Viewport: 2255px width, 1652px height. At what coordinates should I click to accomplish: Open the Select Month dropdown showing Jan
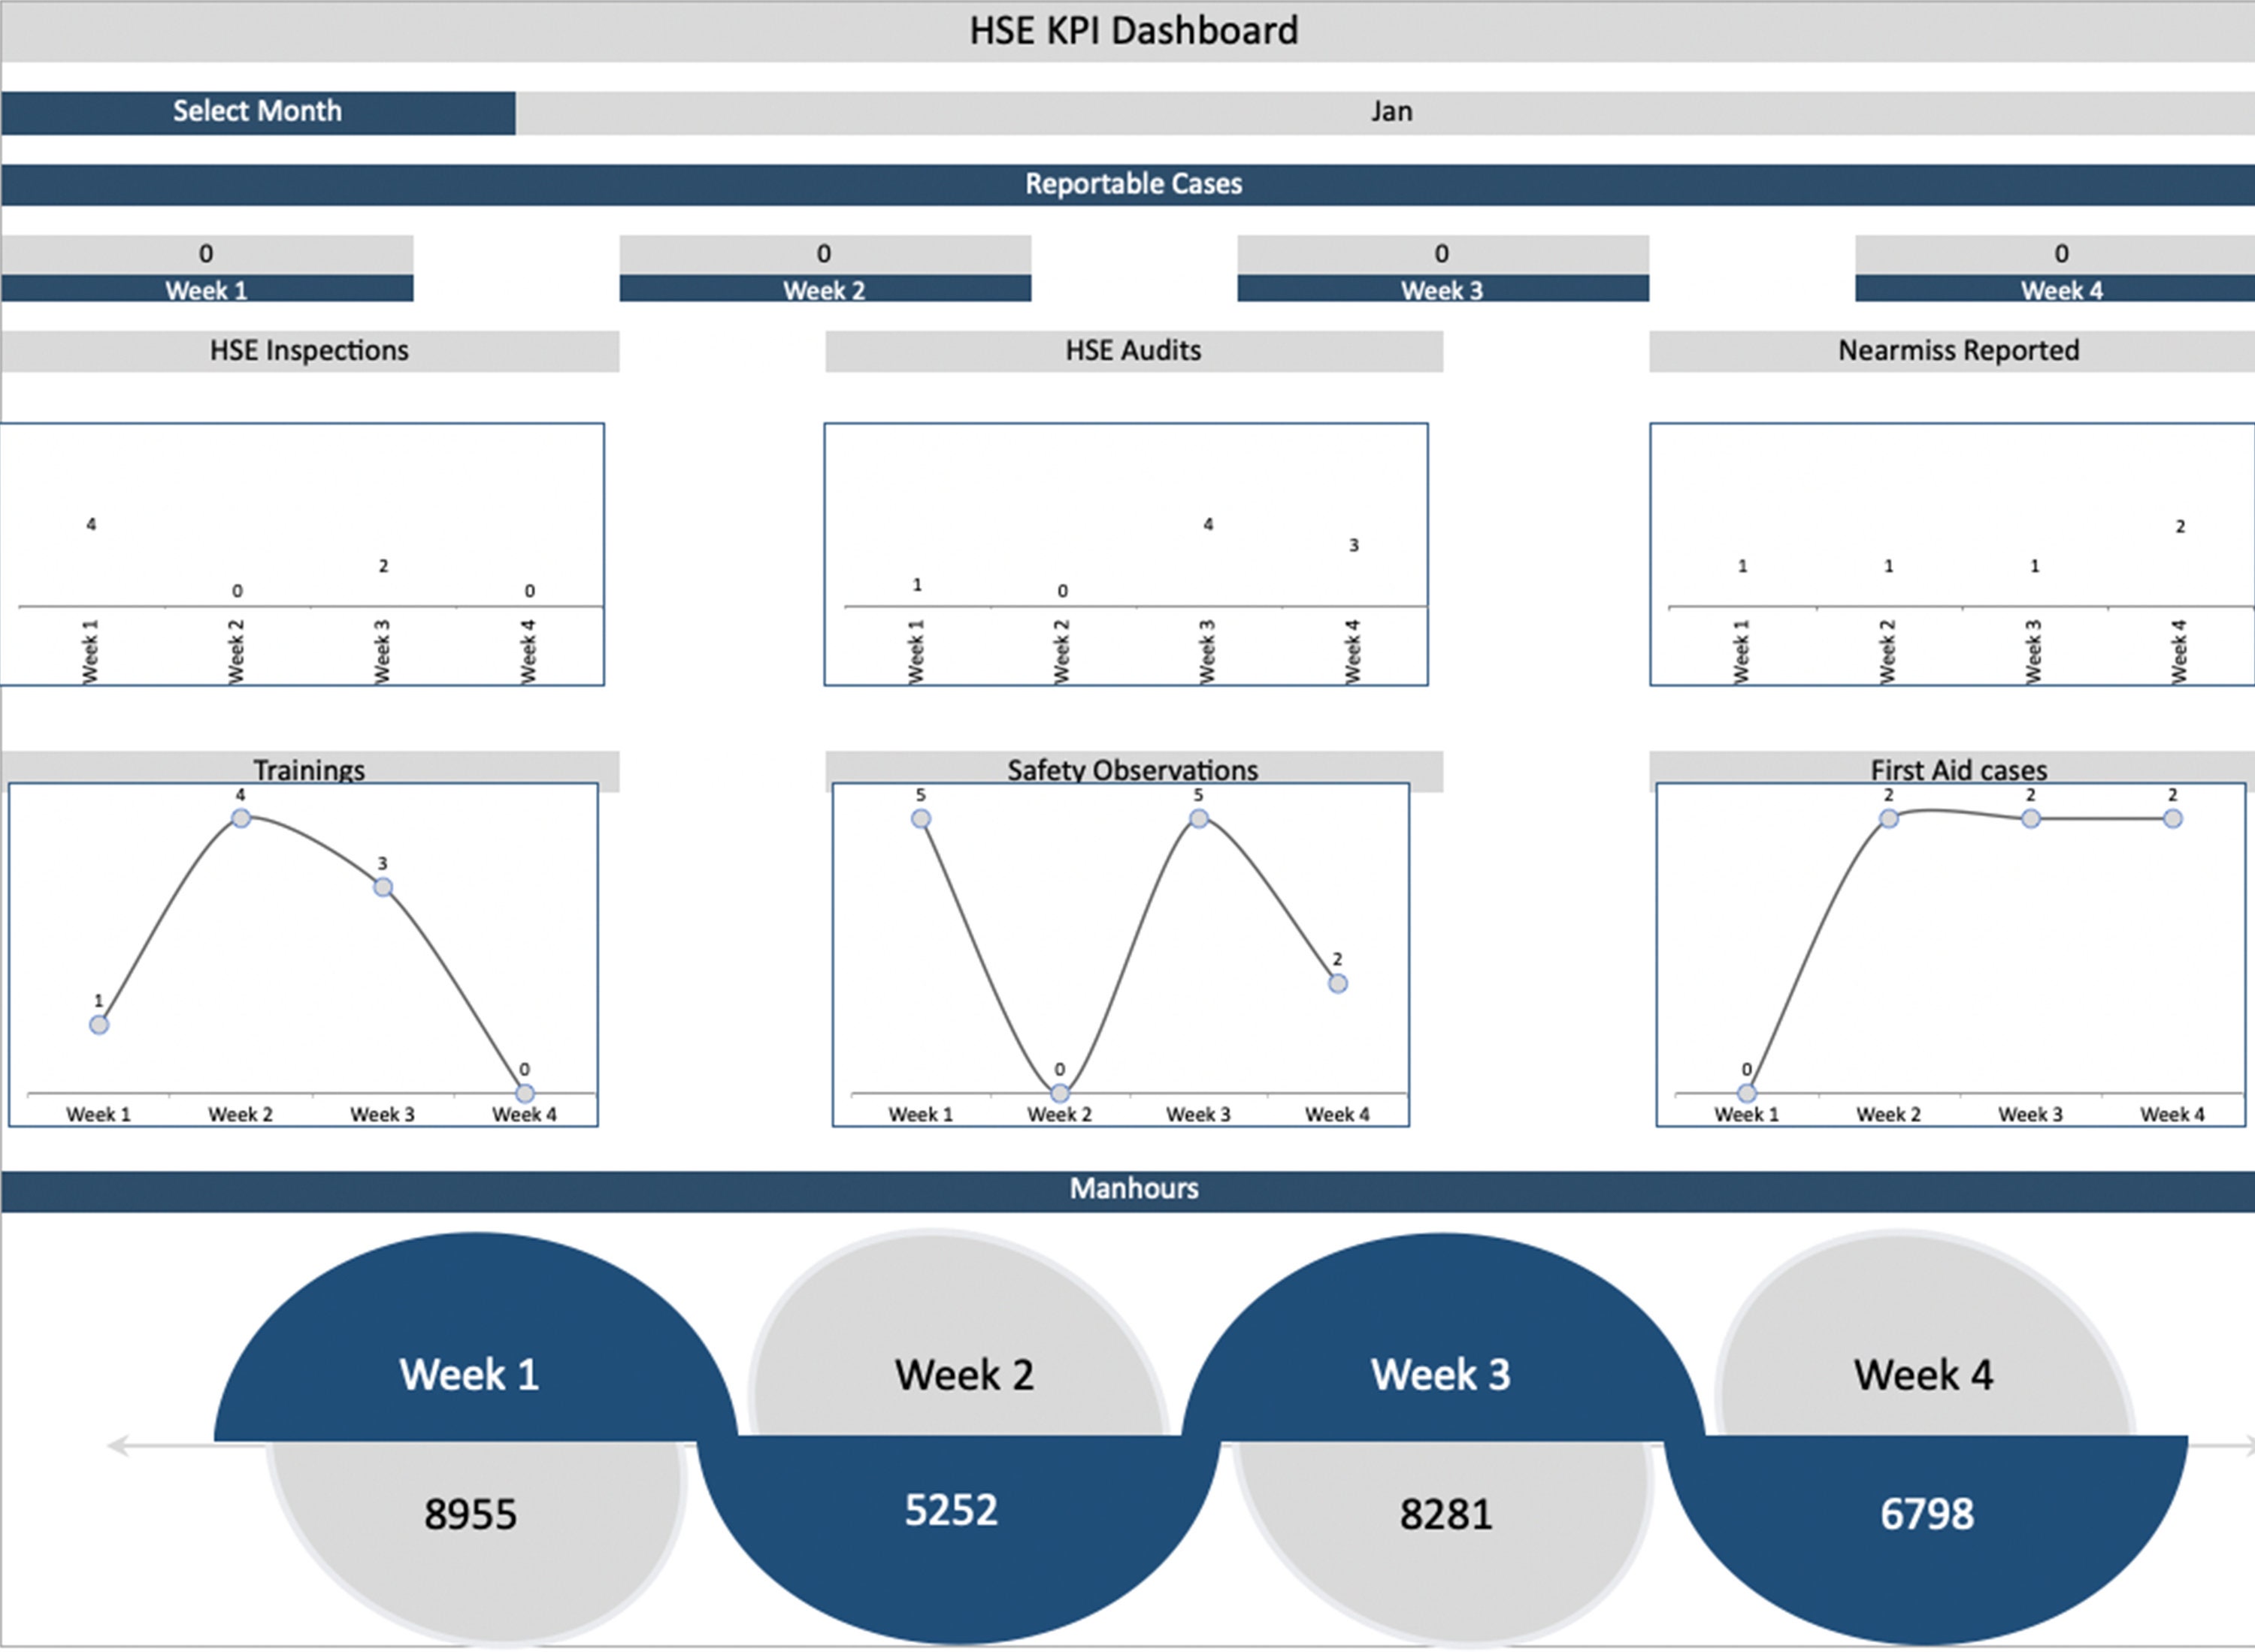point(1390,111)
